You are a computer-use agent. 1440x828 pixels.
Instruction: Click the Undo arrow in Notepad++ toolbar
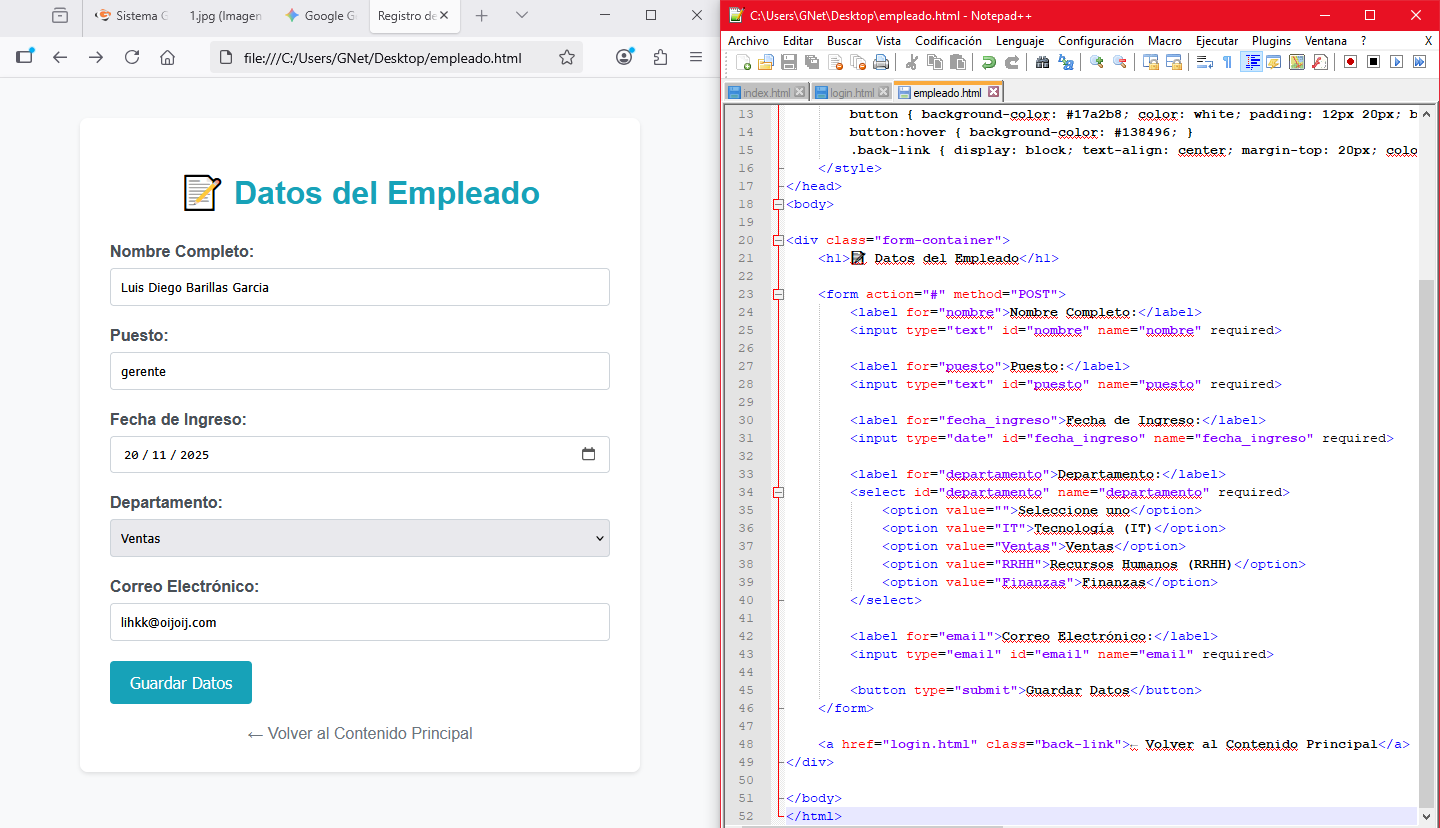coord(988,62)
